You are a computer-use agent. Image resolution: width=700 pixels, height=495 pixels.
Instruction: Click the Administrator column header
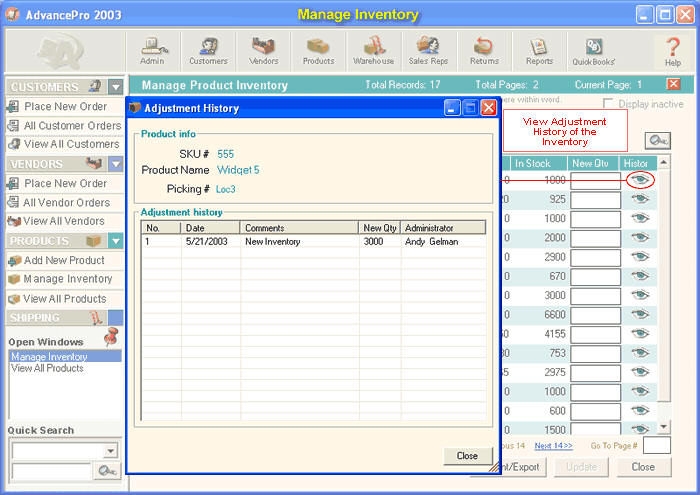pos(443,228)
